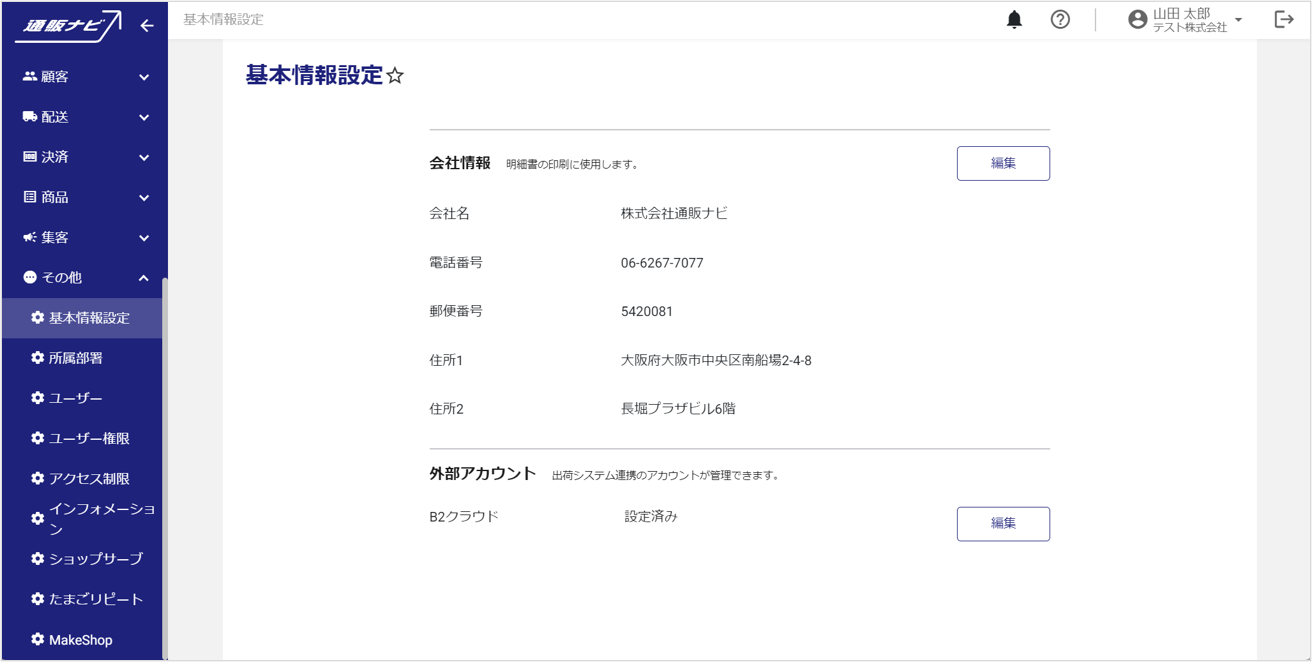This screenshot has height=662, width=1312.
Task: Open the たまごリピート settings
Action: coord(96,599)
